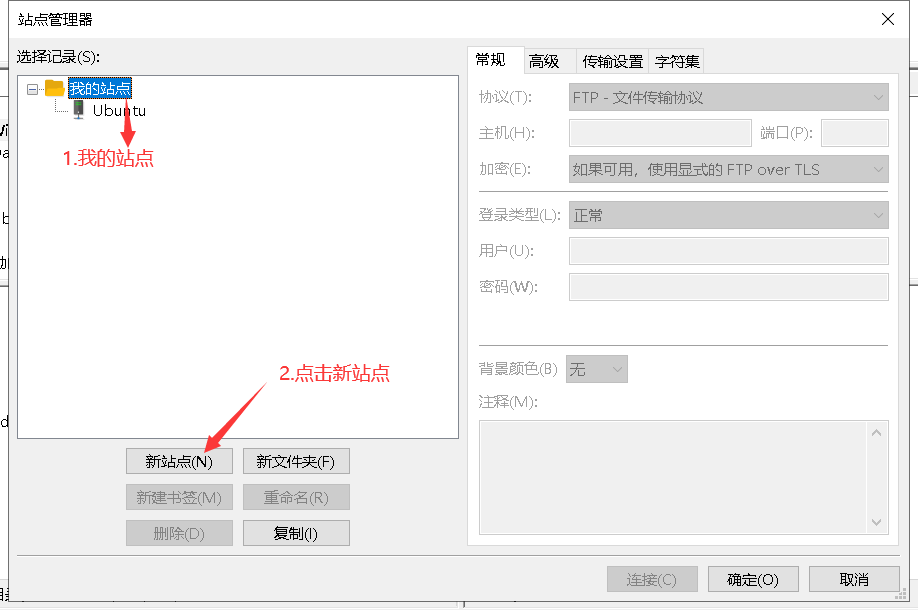918x610 pixels.
Task: Click the 复制(I) button
Action: (x=296, y=533)
